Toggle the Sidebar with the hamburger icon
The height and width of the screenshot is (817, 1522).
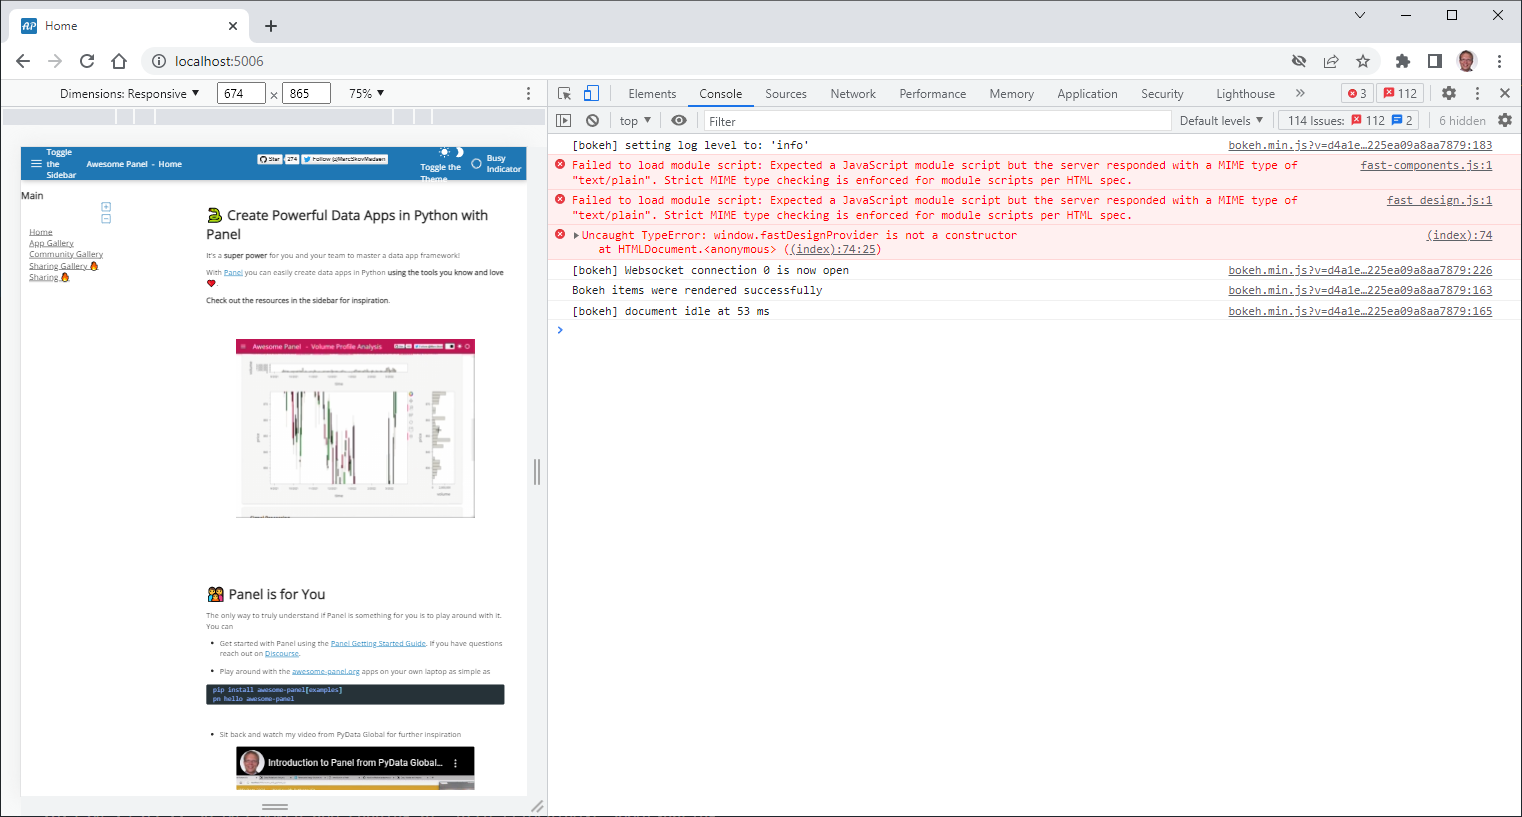(35, 164)
